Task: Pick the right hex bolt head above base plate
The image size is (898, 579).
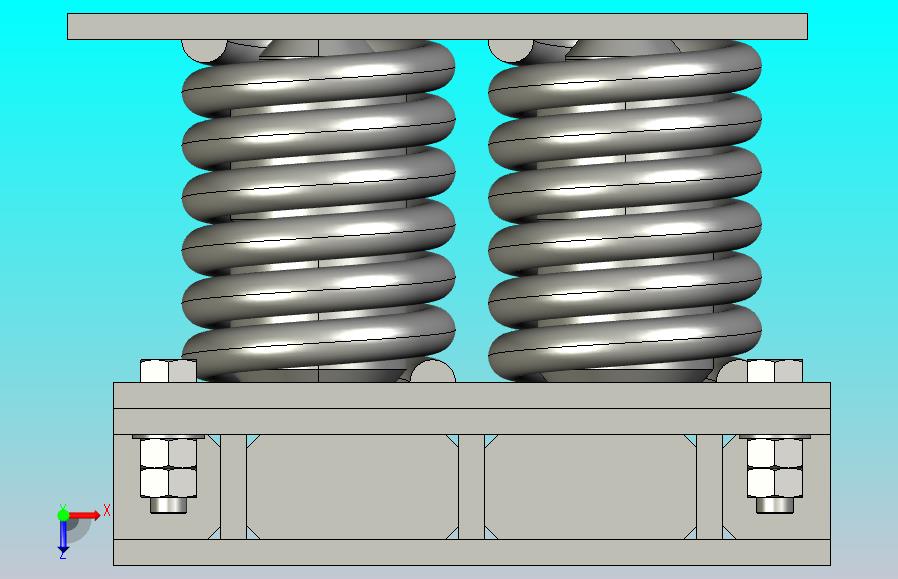Action: 775,371
